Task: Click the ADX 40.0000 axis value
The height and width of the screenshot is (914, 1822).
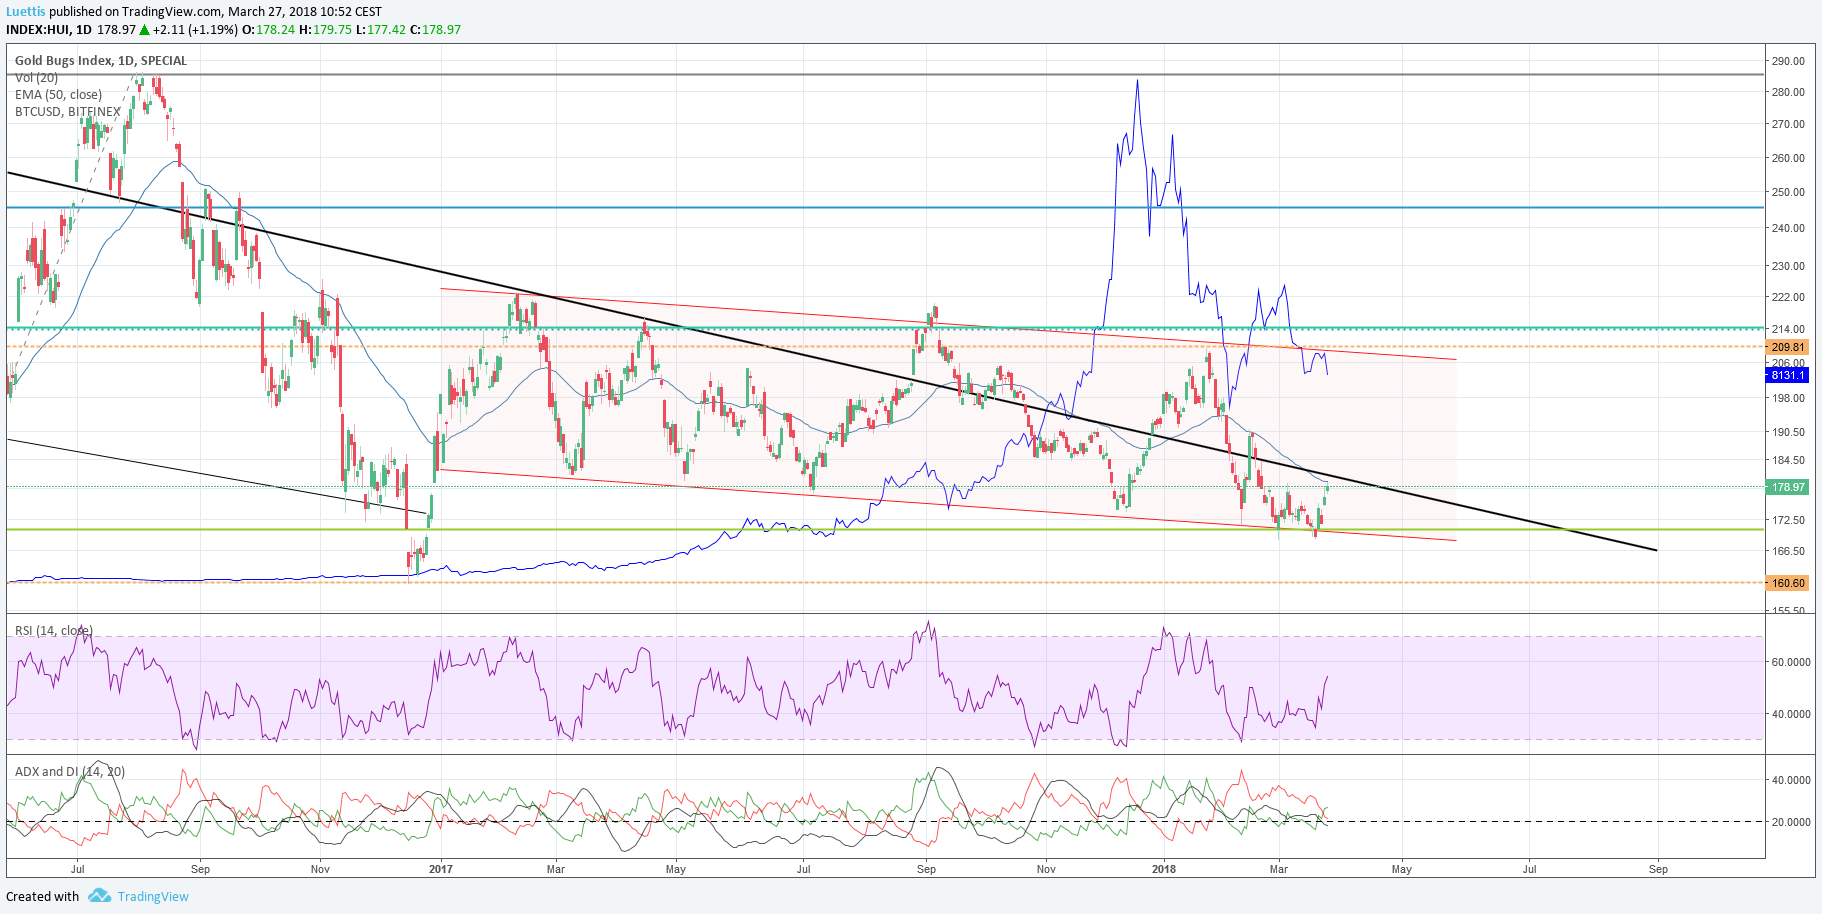Action: (1791, 780)
